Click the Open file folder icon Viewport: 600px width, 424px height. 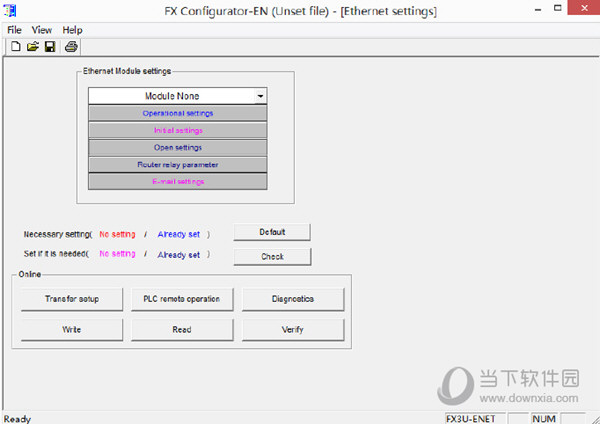33,47
